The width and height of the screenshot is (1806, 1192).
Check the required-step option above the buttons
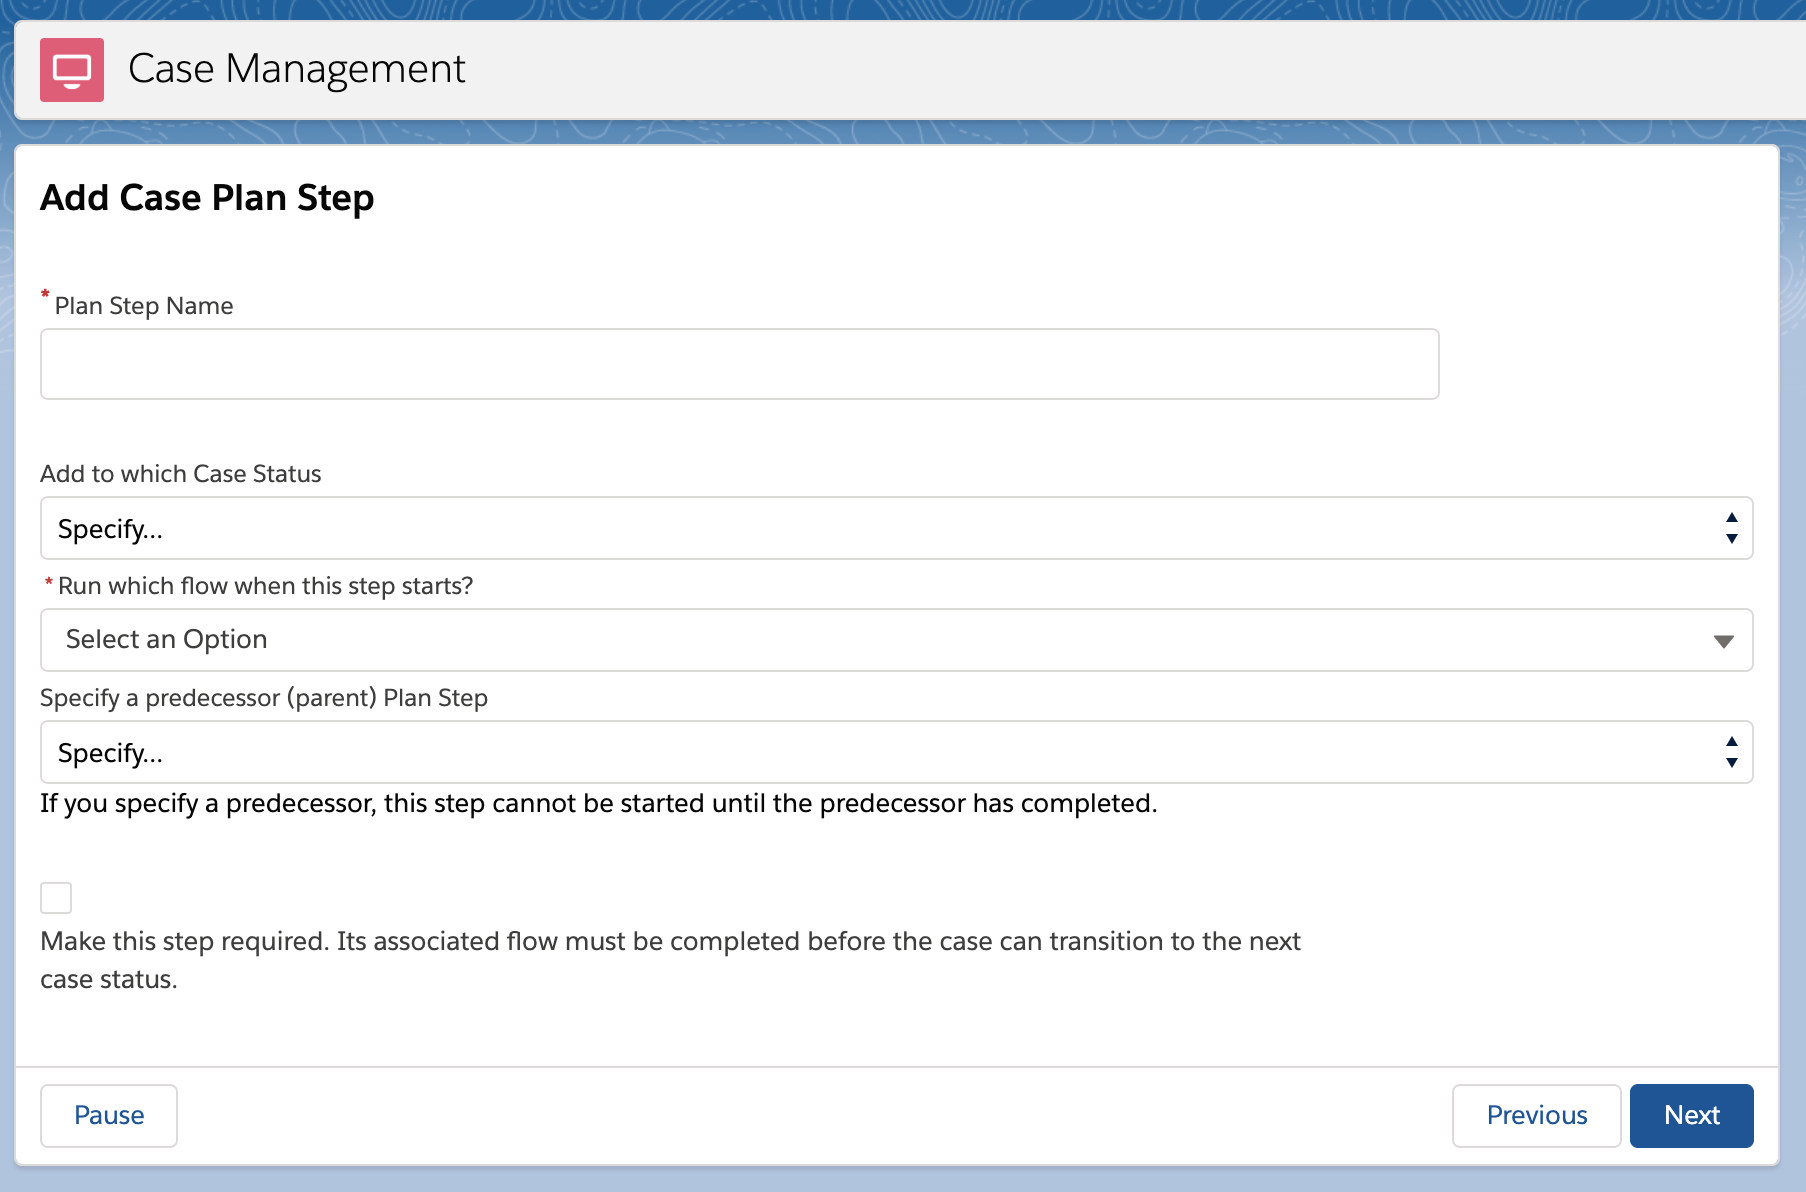(56, 897)
